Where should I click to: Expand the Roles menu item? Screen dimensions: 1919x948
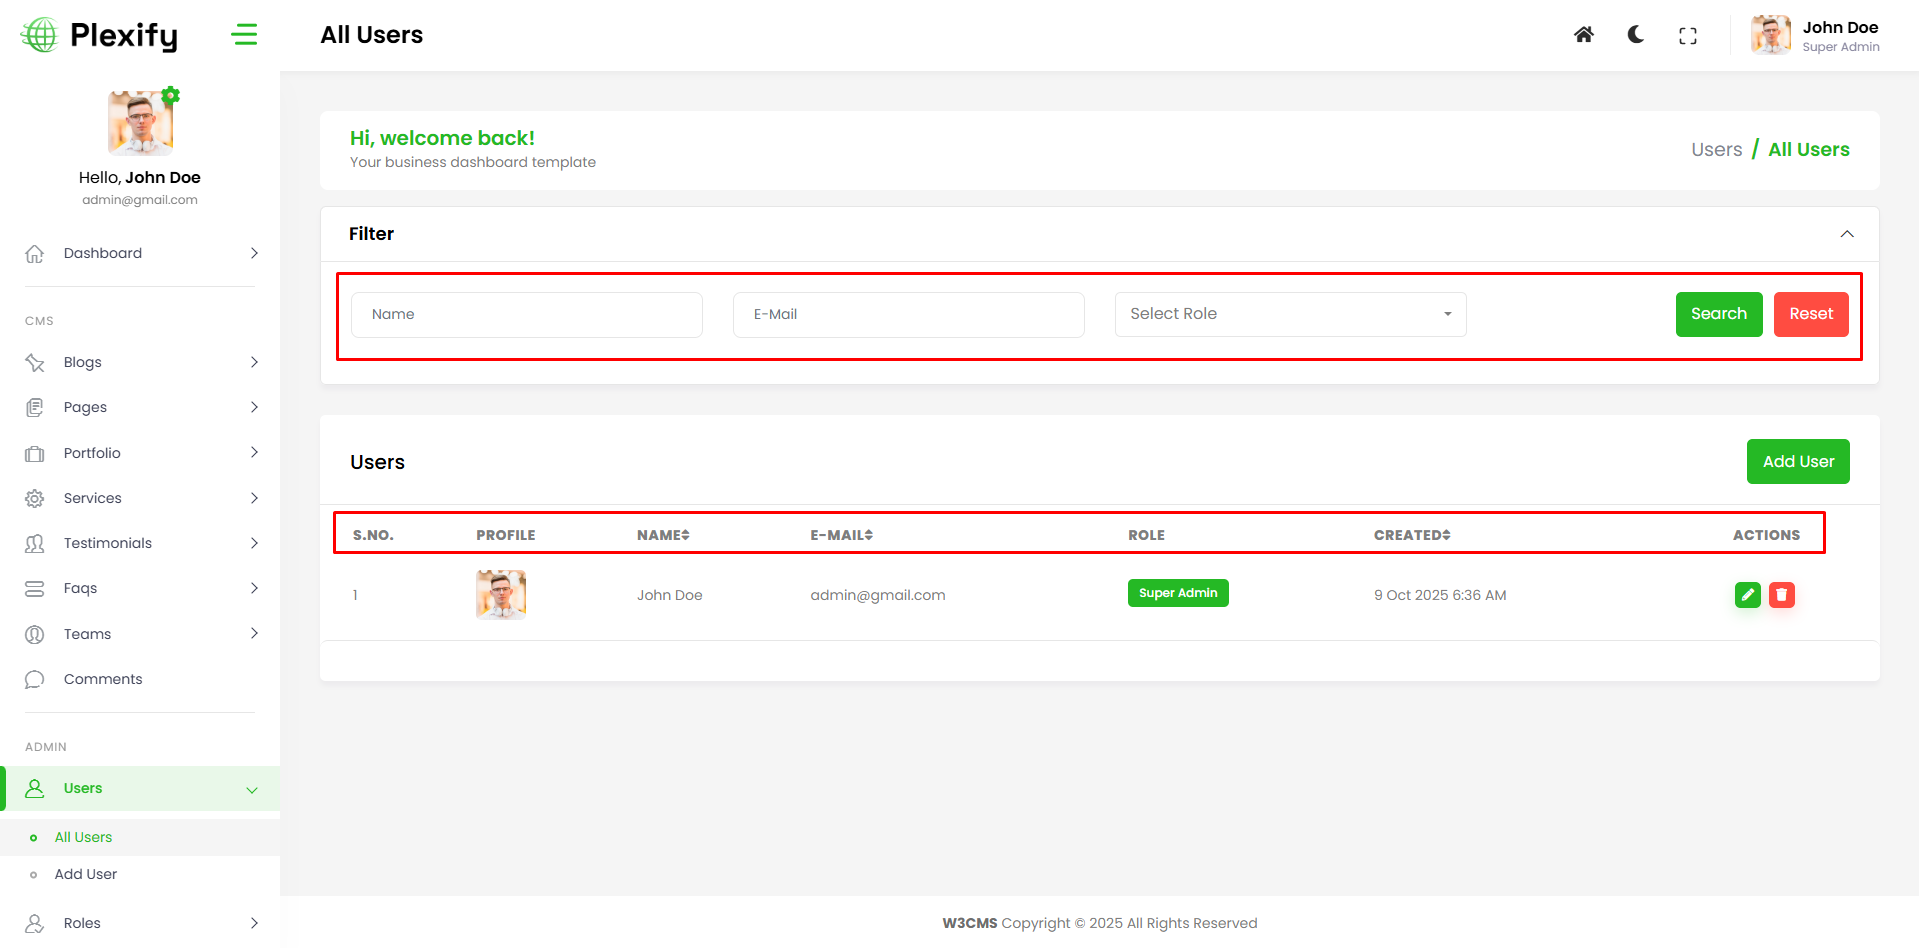[x=140, y=922]
